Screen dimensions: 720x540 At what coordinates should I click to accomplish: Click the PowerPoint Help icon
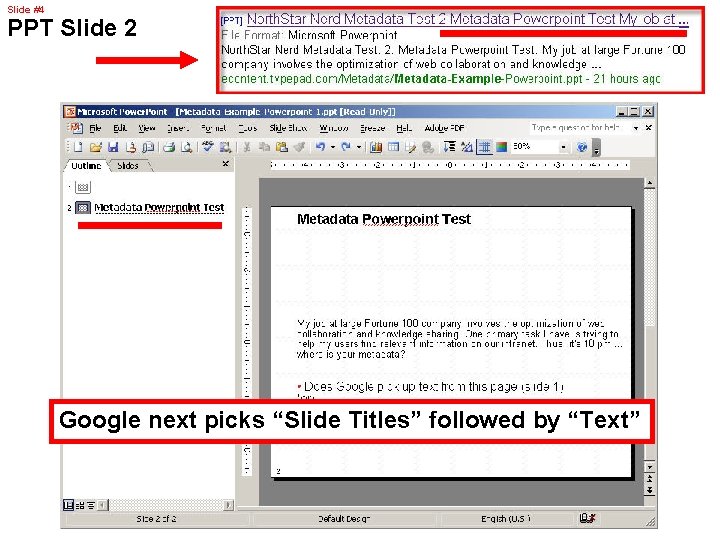(x=582, y=147)
